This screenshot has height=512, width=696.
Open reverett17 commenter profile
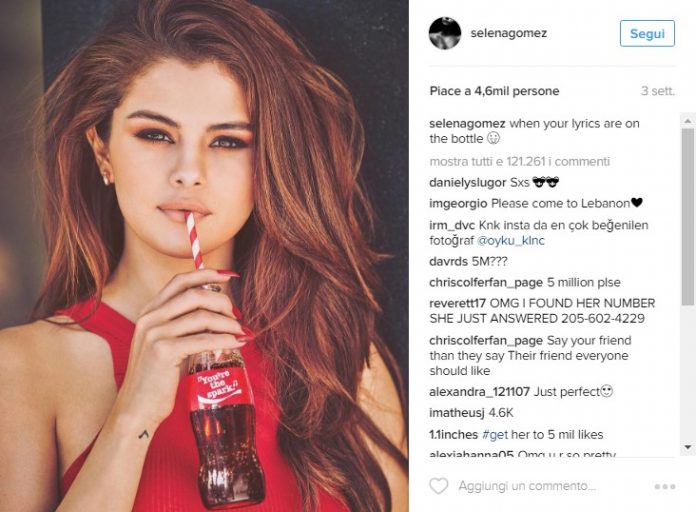458,303
